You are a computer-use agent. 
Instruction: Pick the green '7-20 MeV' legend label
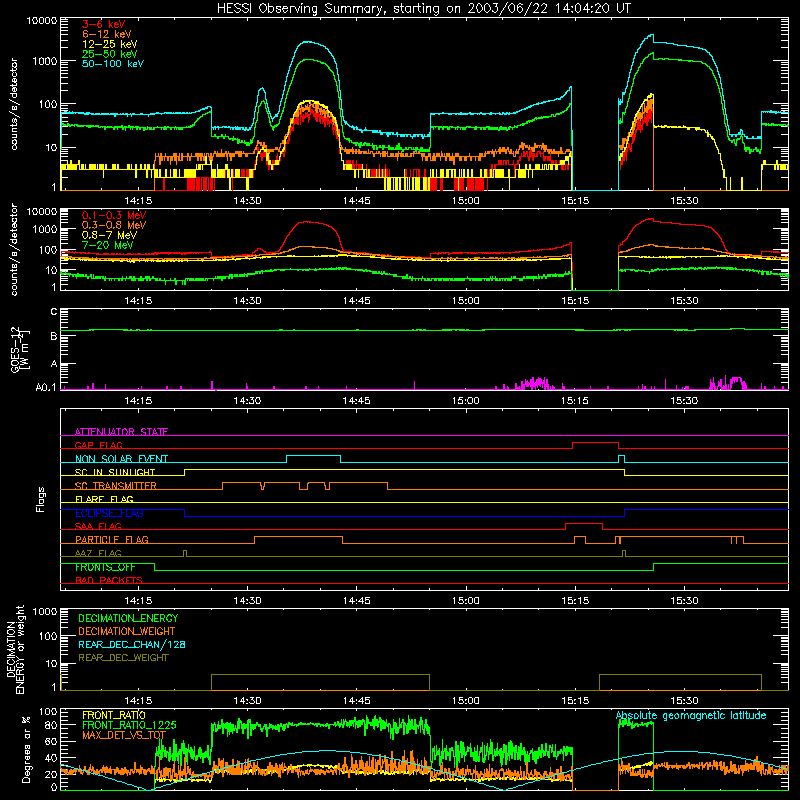point(108,245)
